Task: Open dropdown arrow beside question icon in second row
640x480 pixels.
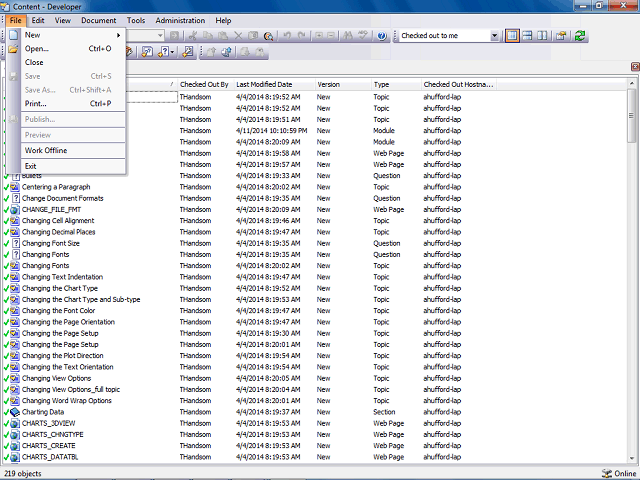Action: point(173,52)
